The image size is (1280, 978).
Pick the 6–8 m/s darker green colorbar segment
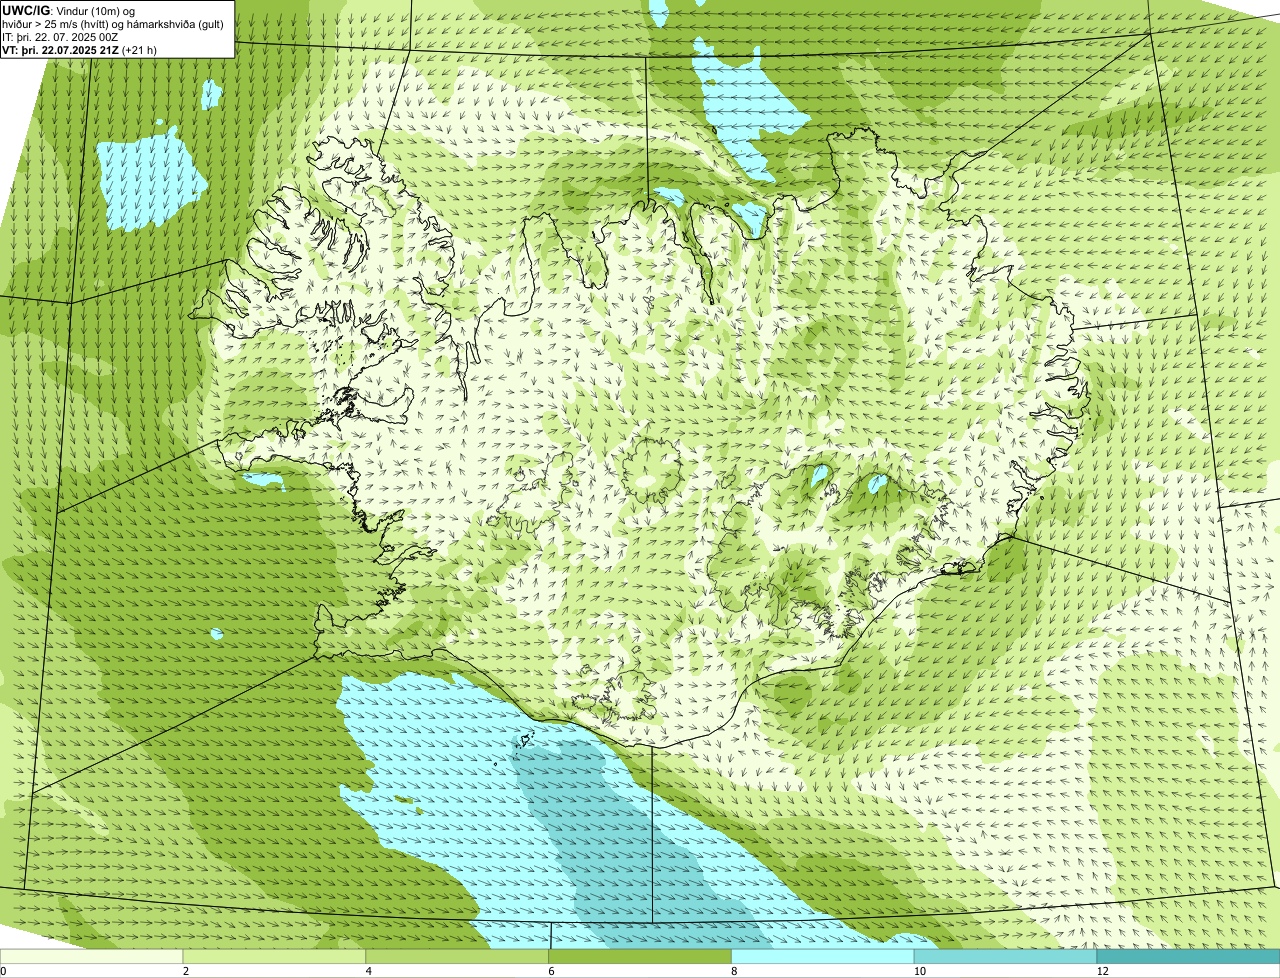tap(641, 957)
